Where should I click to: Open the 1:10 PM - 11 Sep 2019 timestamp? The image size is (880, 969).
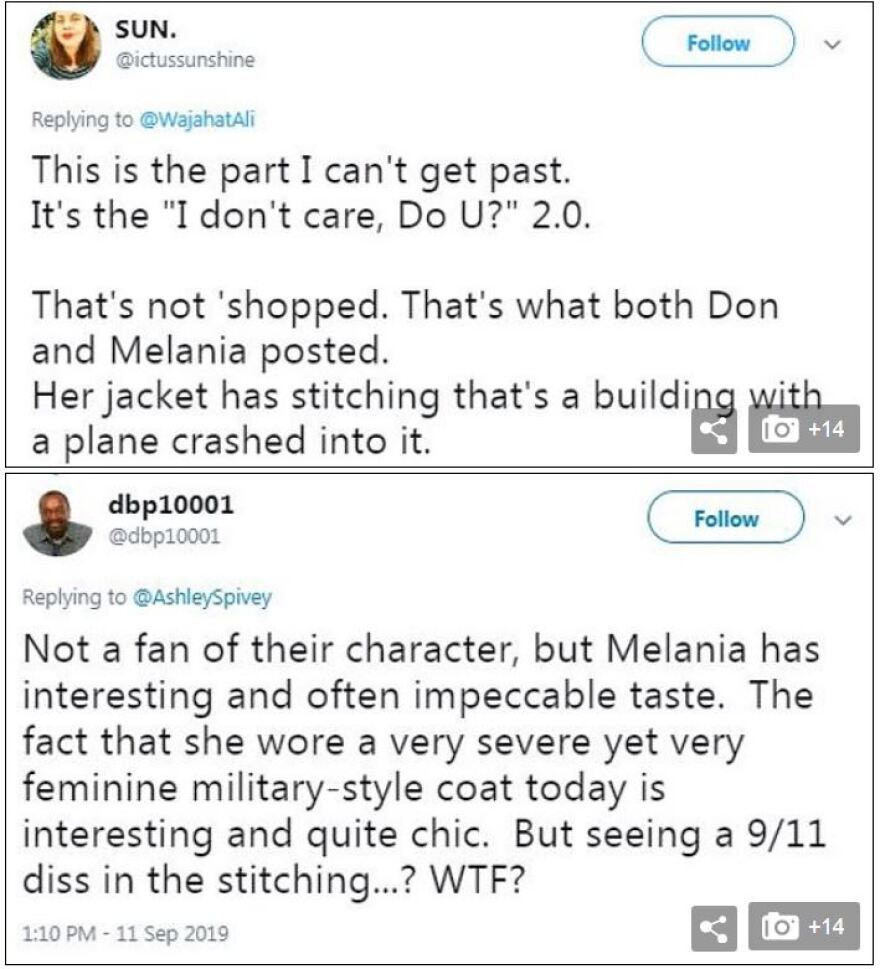pyautogui.click(x=125, y=934)
